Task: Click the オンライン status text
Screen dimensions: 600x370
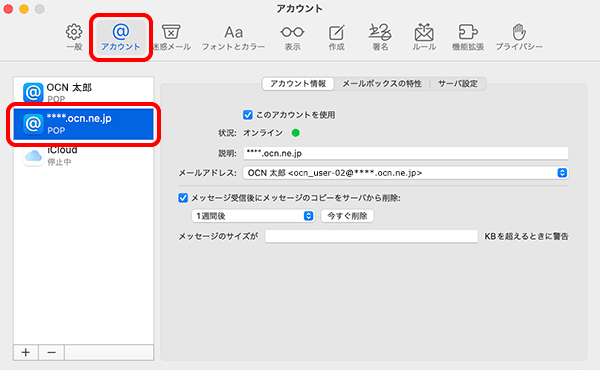Action: coord(263,133)
